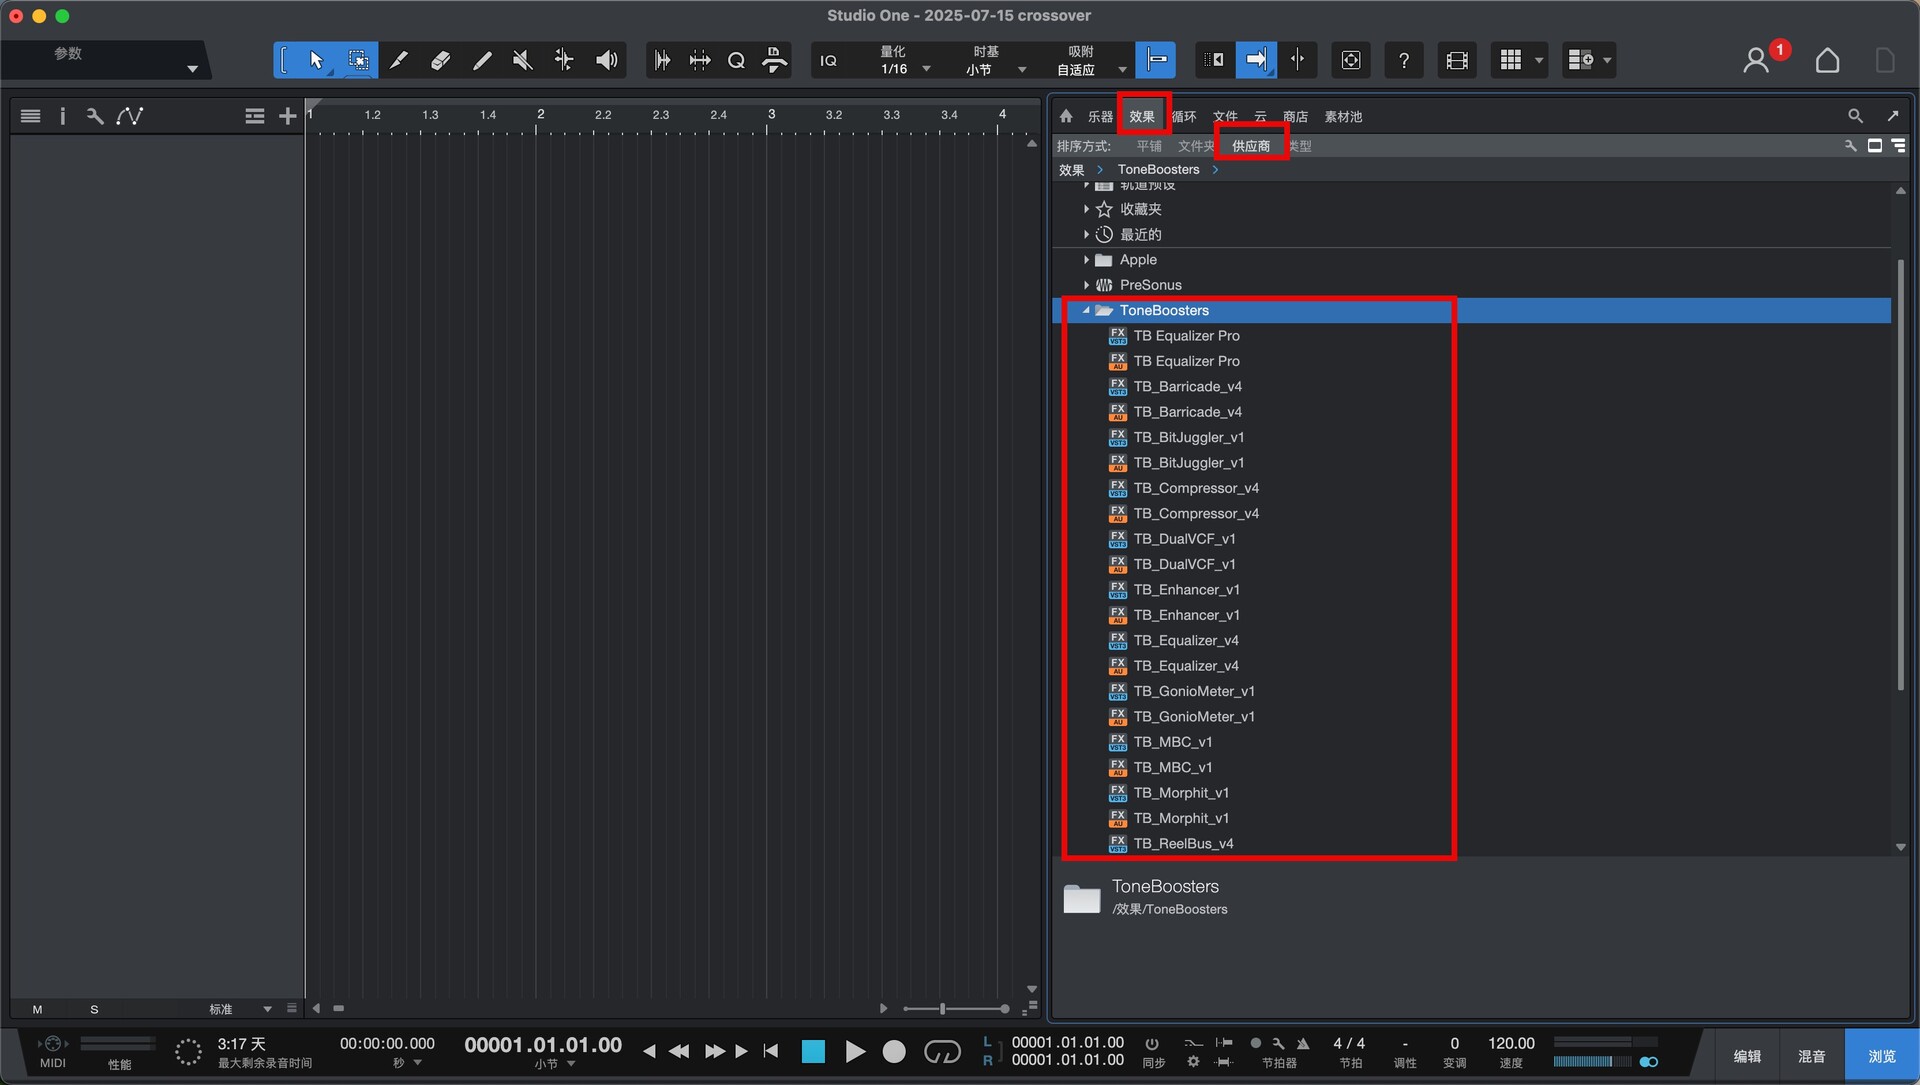Open the 编辑 edit view
Image resolution: width=1920 pixels, height=1085 pixels.
[x=1747, y=1056]
